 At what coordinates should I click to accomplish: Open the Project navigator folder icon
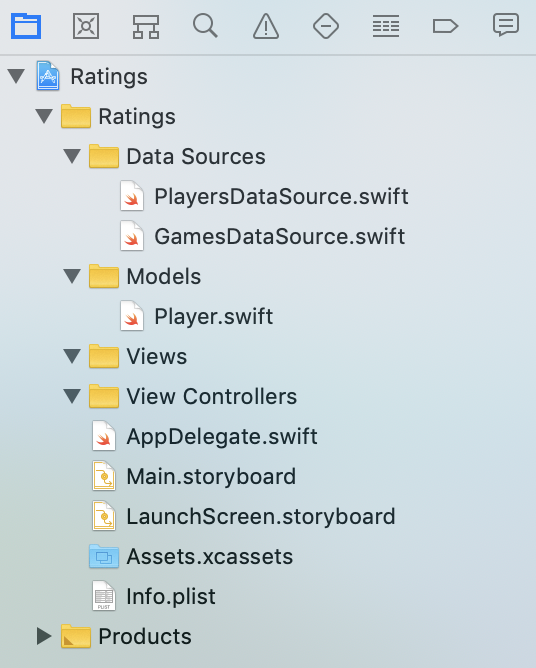click(x=26, y=26)
